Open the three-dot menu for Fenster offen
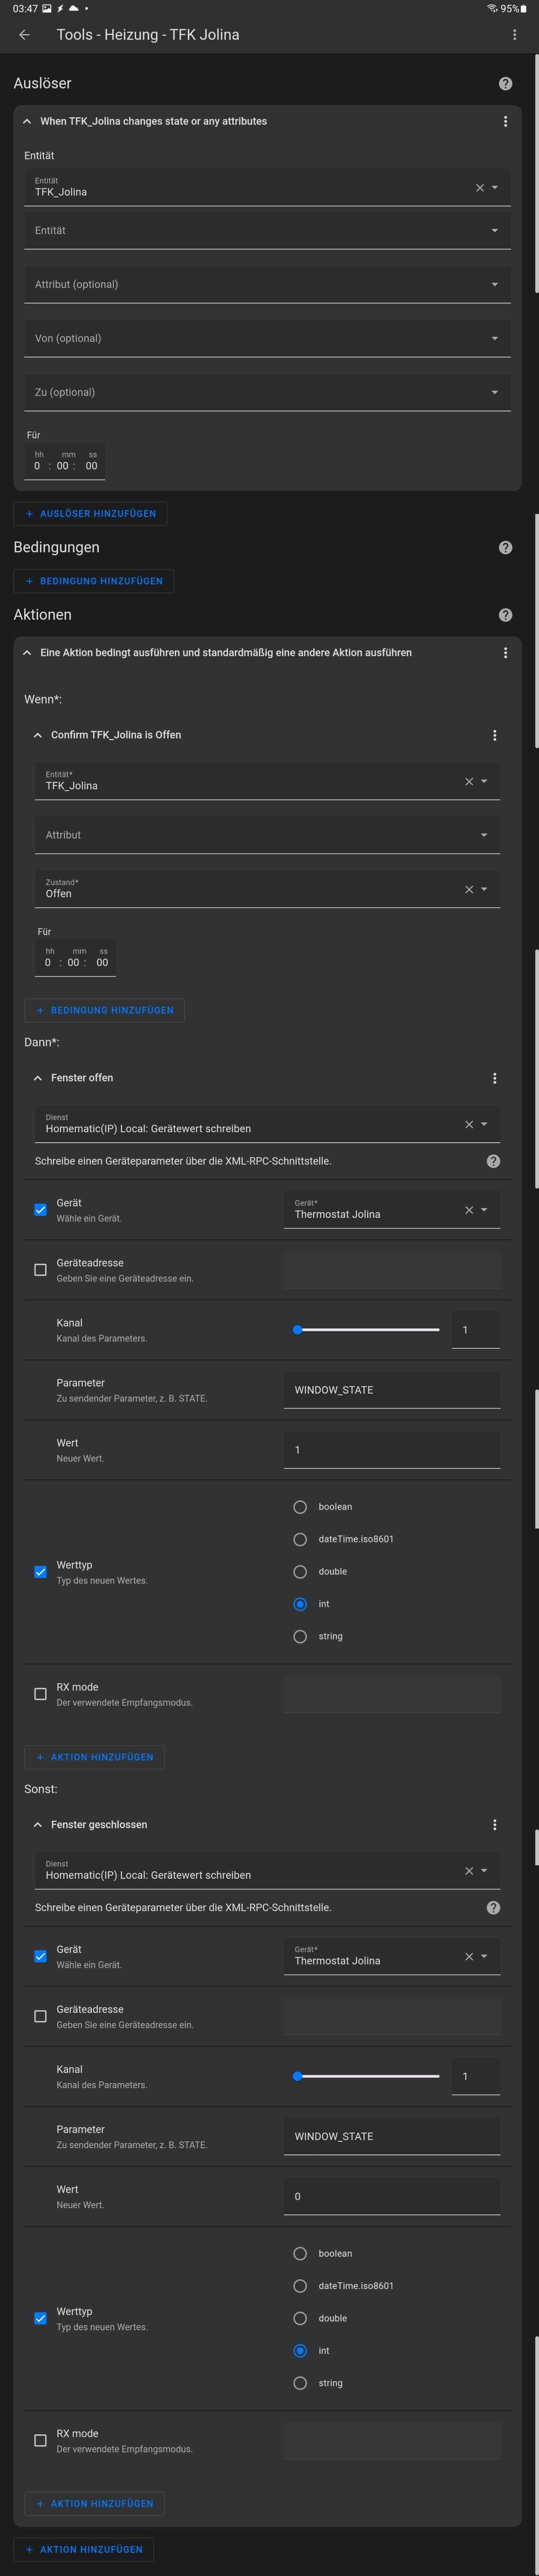The height and width of the screenshot is (2576, 539). pyautogui.click(x=494, y=1078)
